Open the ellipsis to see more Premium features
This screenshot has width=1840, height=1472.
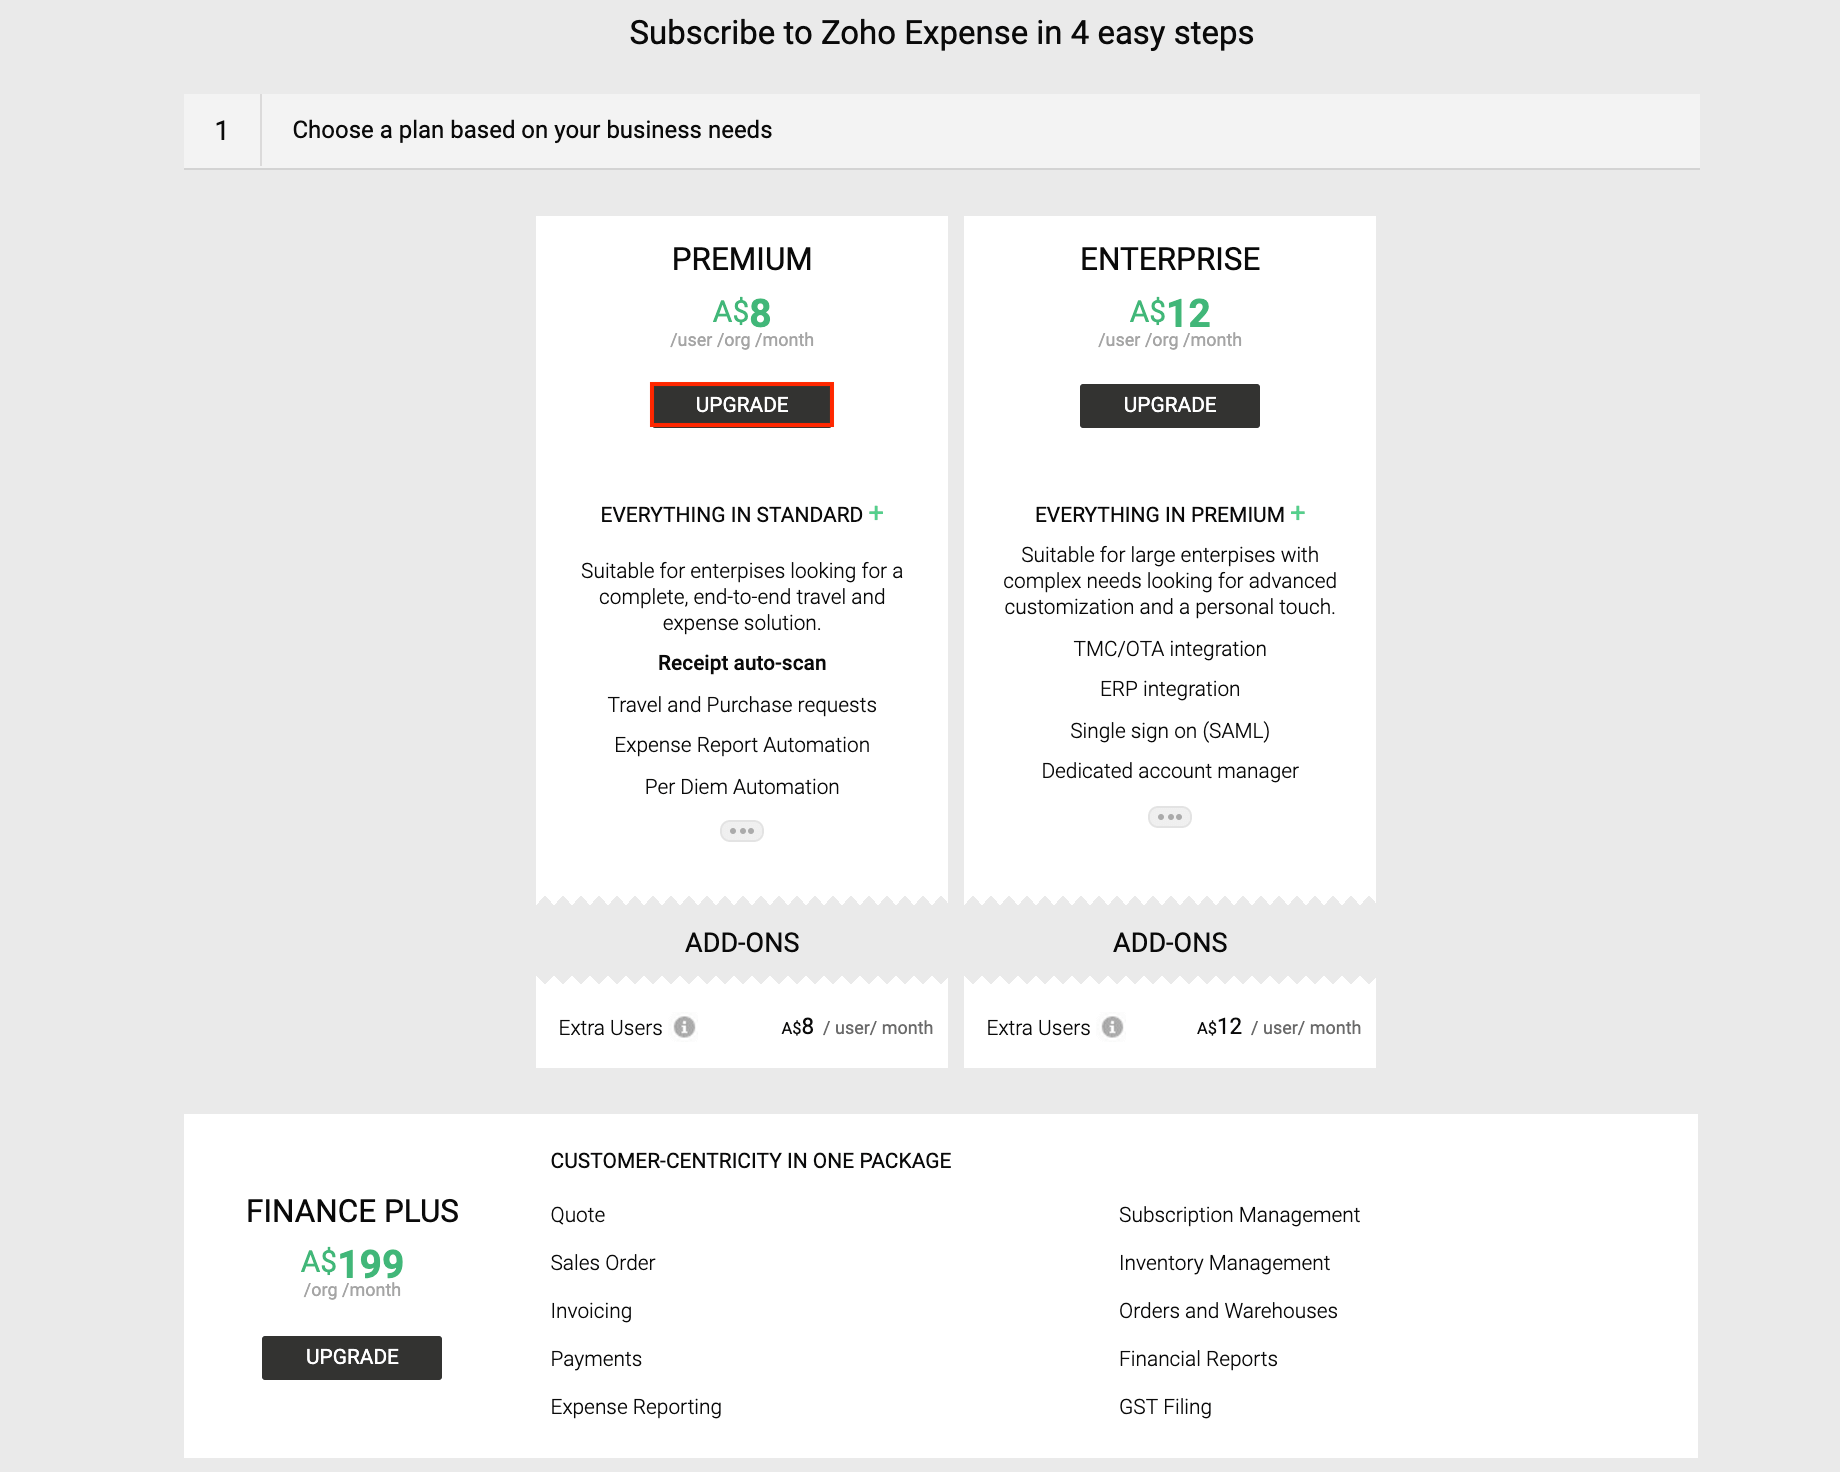[x=741, y=830]
